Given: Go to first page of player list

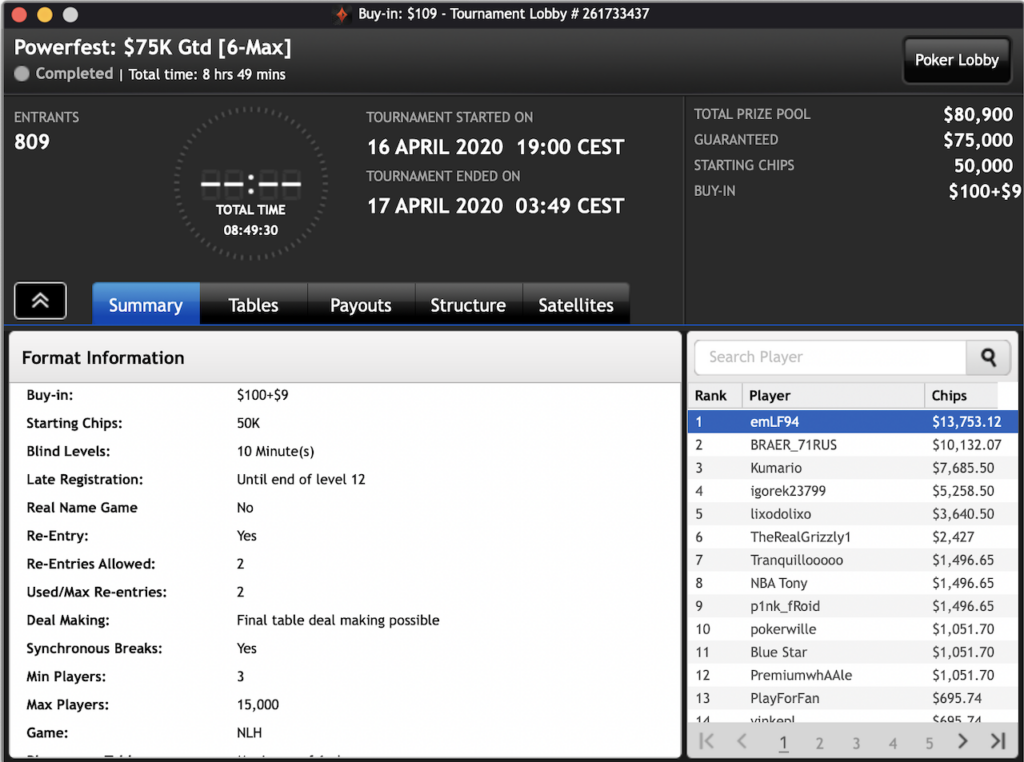Looking at the screenshot, I should [707, 741].
